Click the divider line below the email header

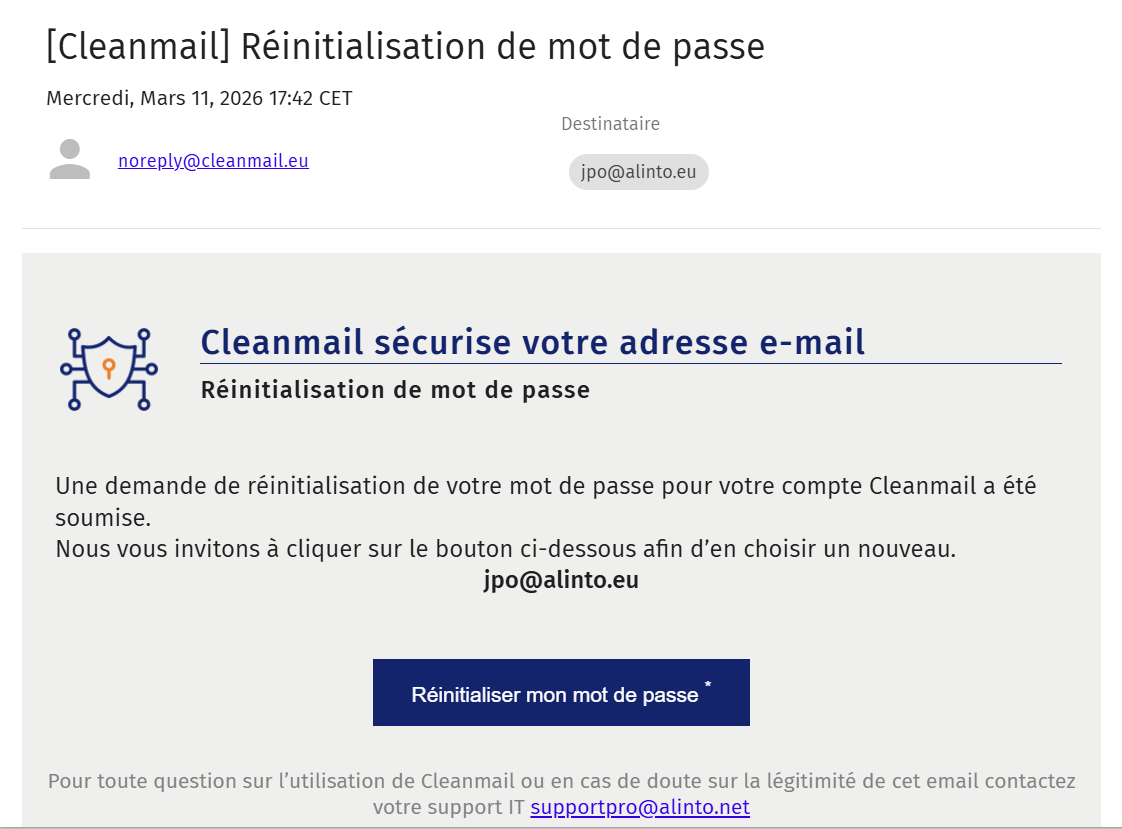(561, 229)
